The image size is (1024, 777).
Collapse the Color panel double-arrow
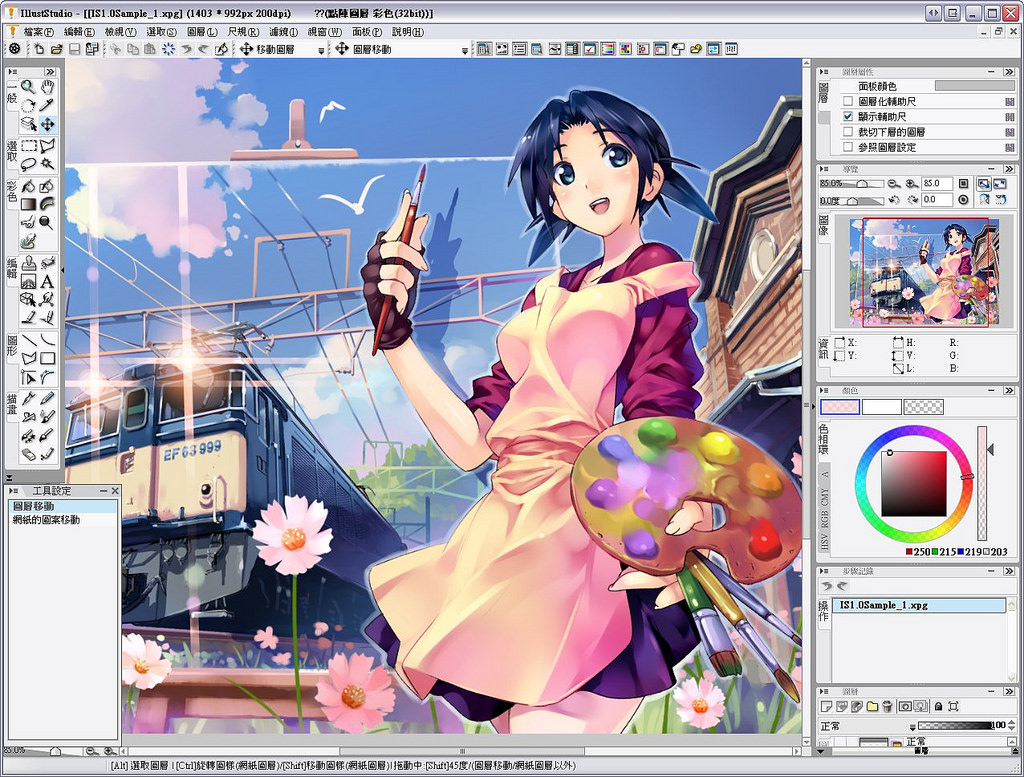pos(1010,390)
